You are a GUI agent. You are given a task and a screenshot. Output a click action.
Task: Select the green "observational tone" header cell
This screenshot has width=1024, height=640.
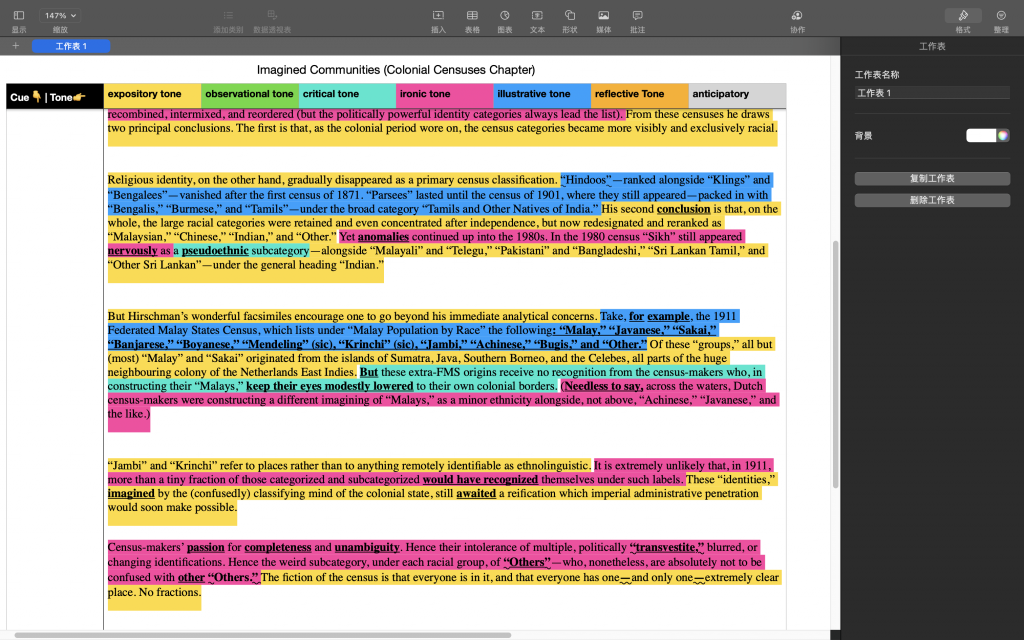pyautogui.click(x=250, y=95)
